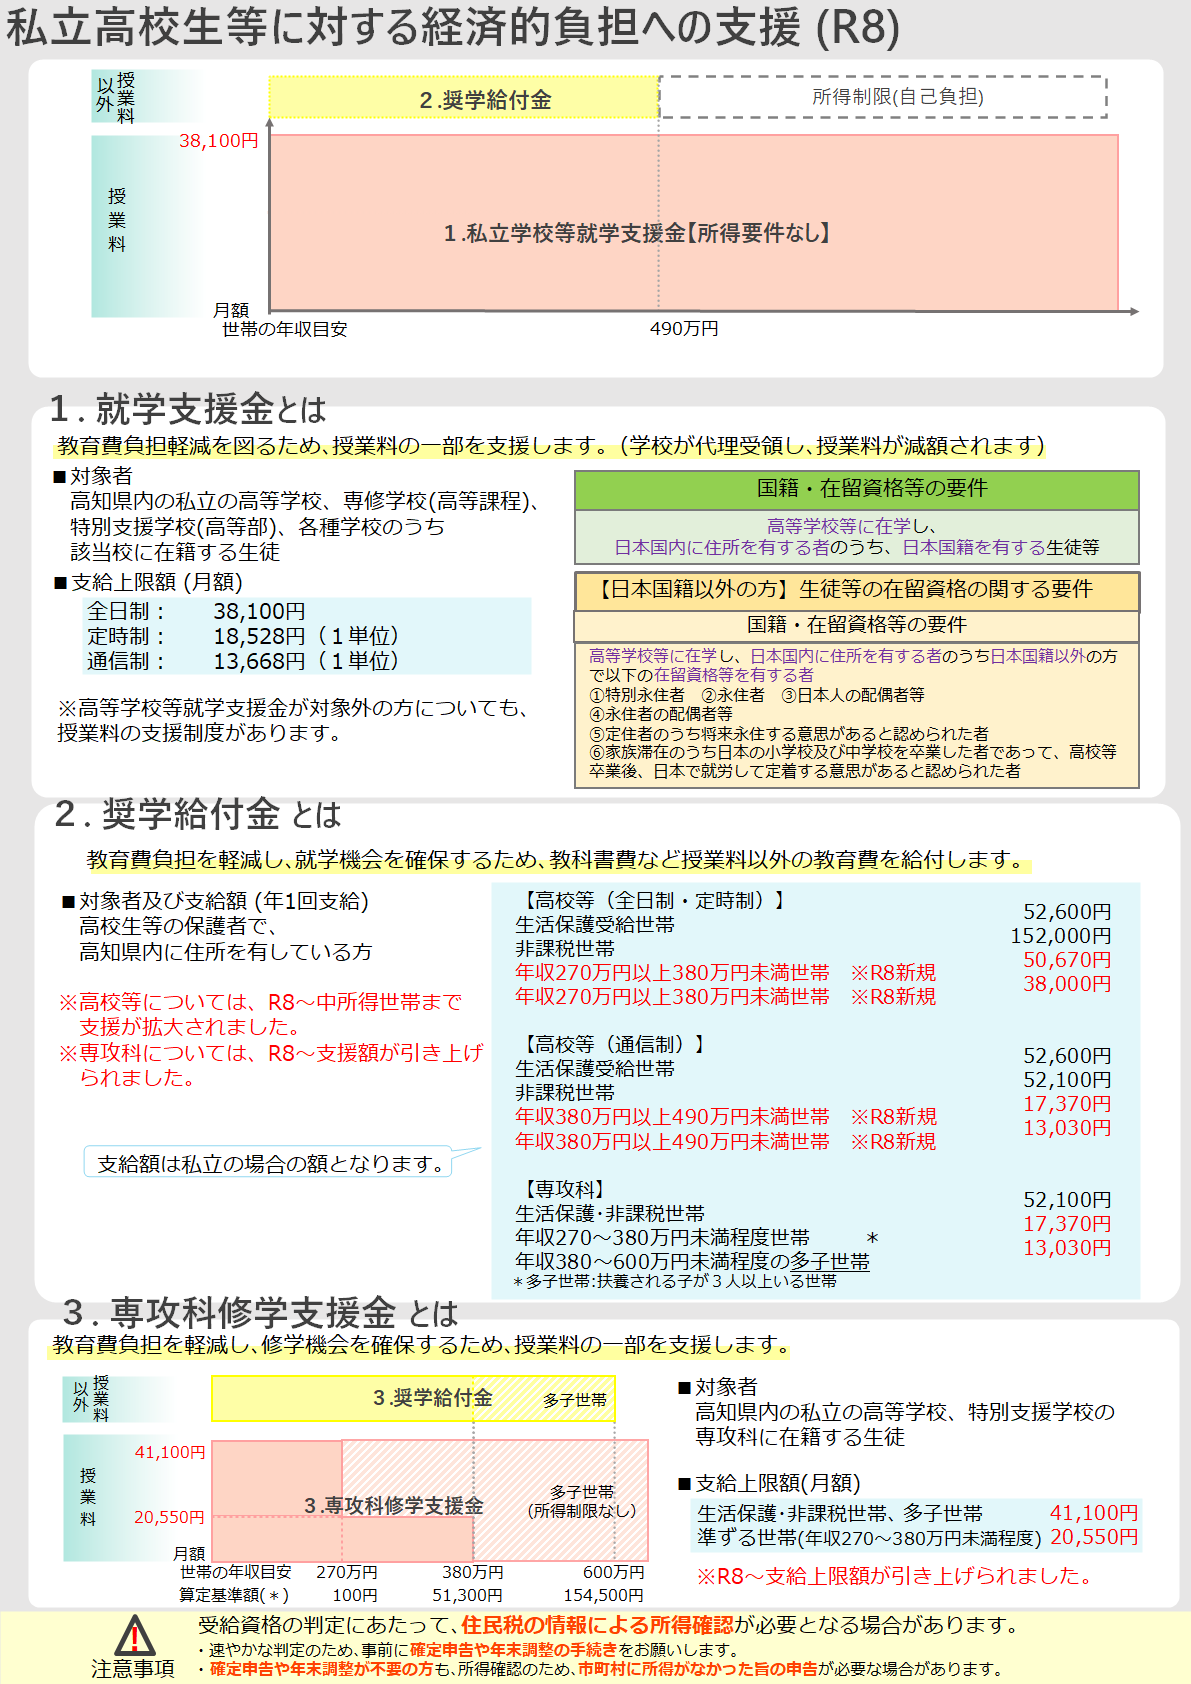Click the note ※高等学校等就学支援金が対象外の方についても

293,708
